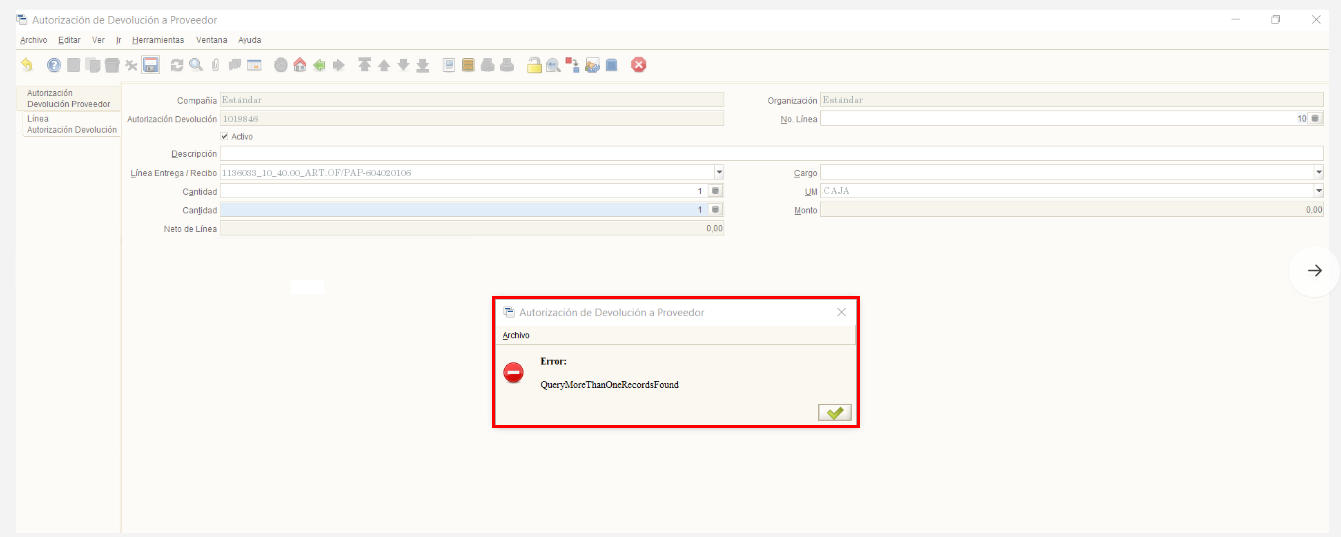Open the active Workflows icon
Viewport: 1341px width, 537px height.
[572, 65]
